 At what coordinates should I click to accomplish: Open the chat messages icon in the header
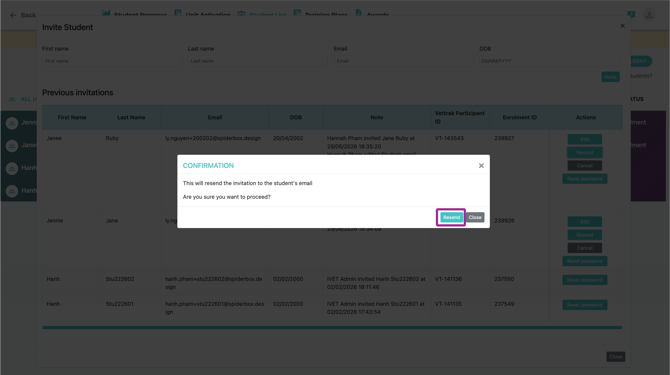631,15
